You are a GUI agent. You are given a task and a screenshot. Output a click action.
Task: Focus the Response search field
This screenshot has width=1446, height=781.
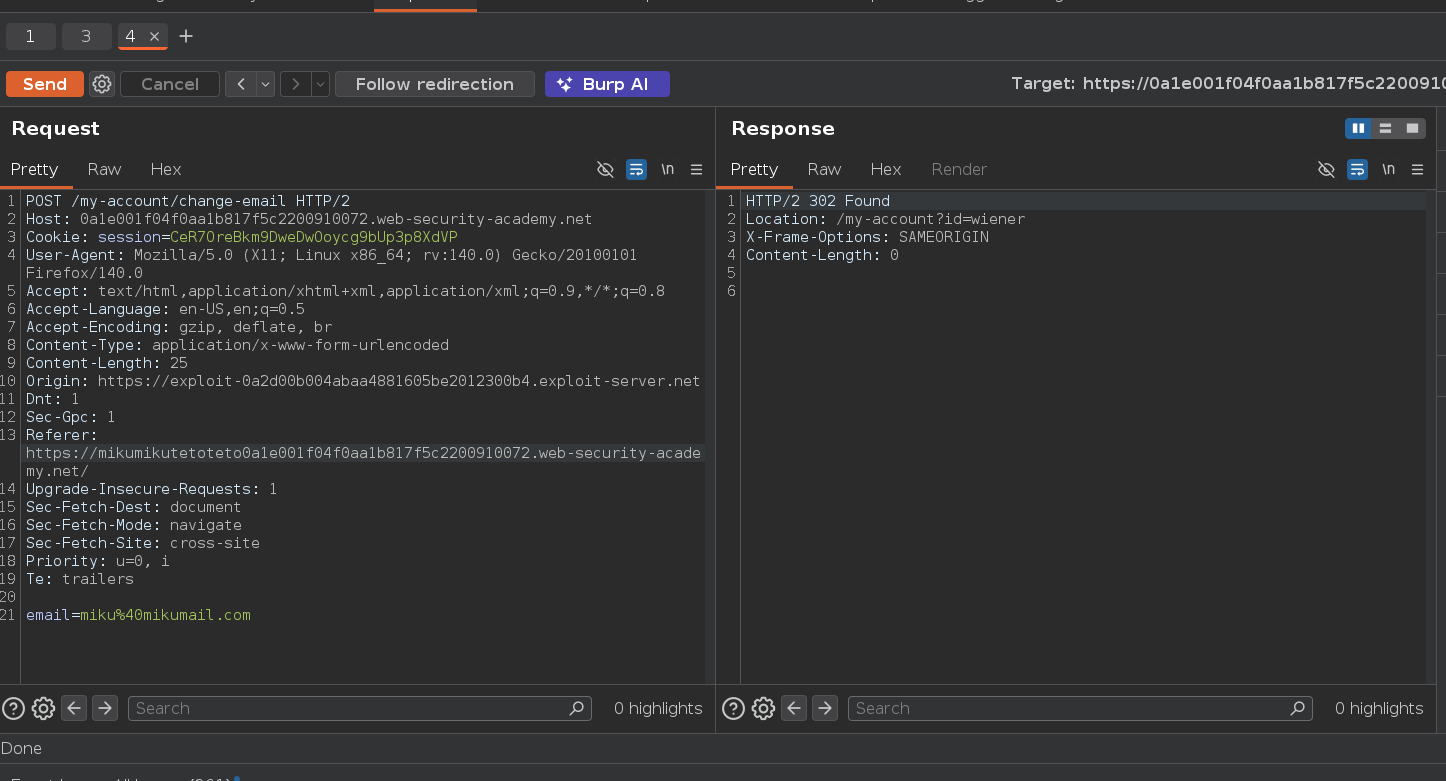point(1080,708)
